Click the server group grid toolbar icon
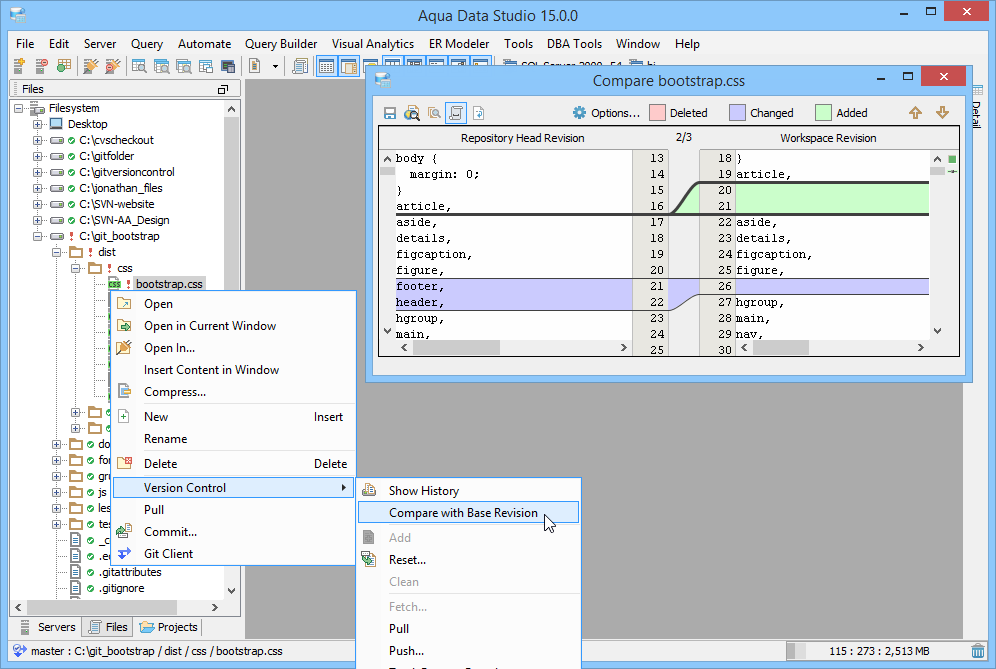The image size is (996, 669). [64, 65]
